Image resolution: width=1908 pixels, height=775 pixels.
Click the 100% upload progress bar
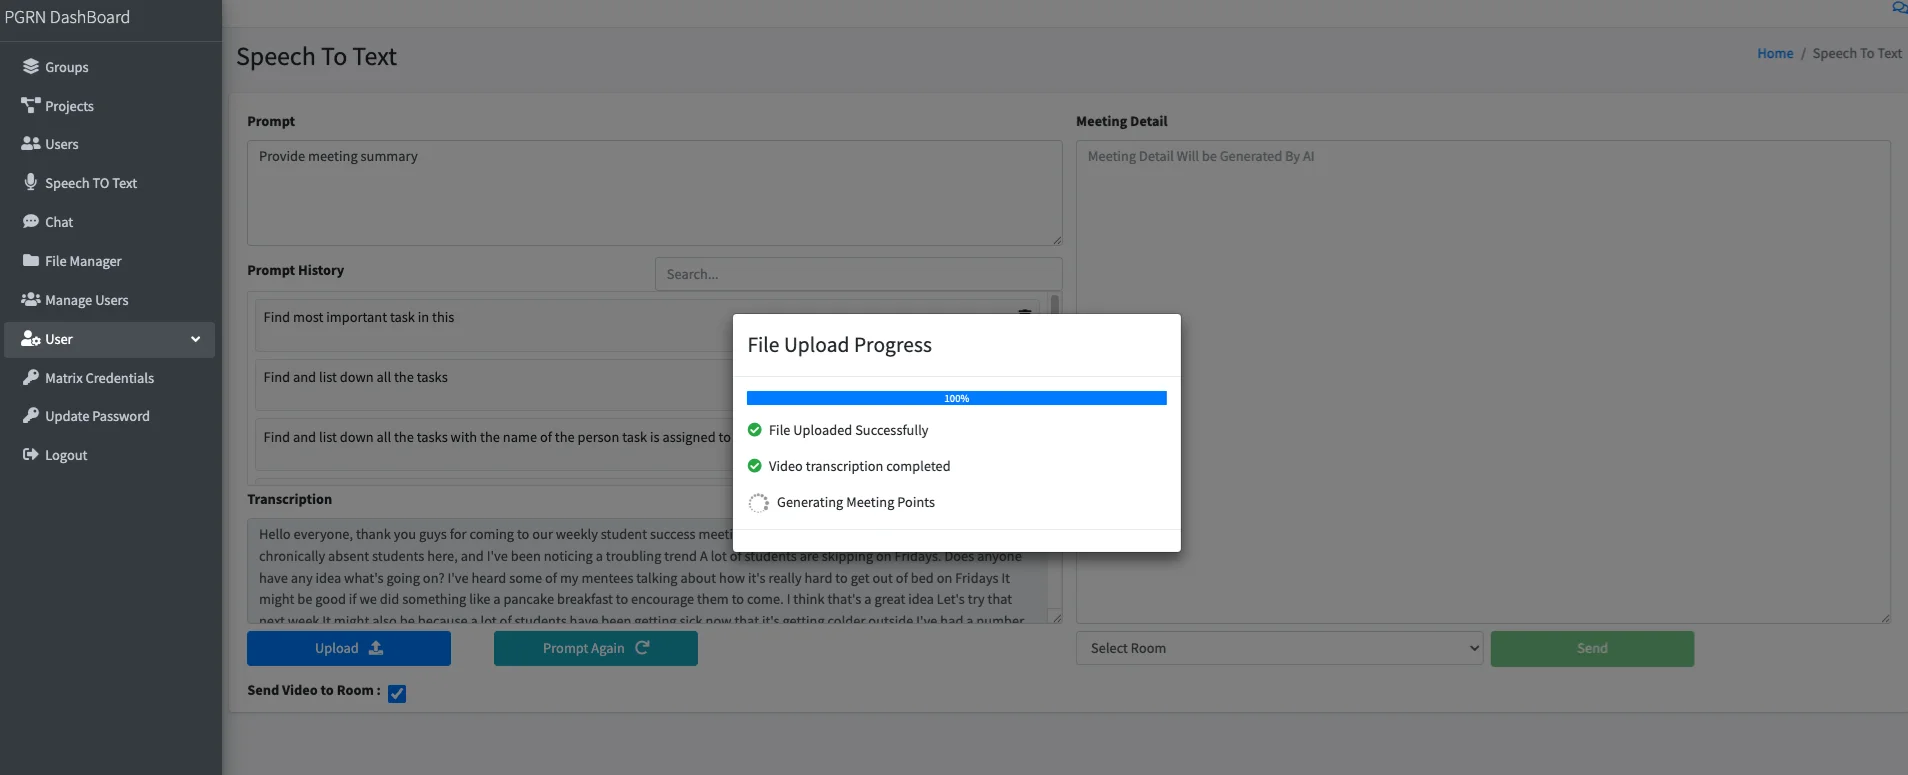pyautogui.click(x=956, y=398)
